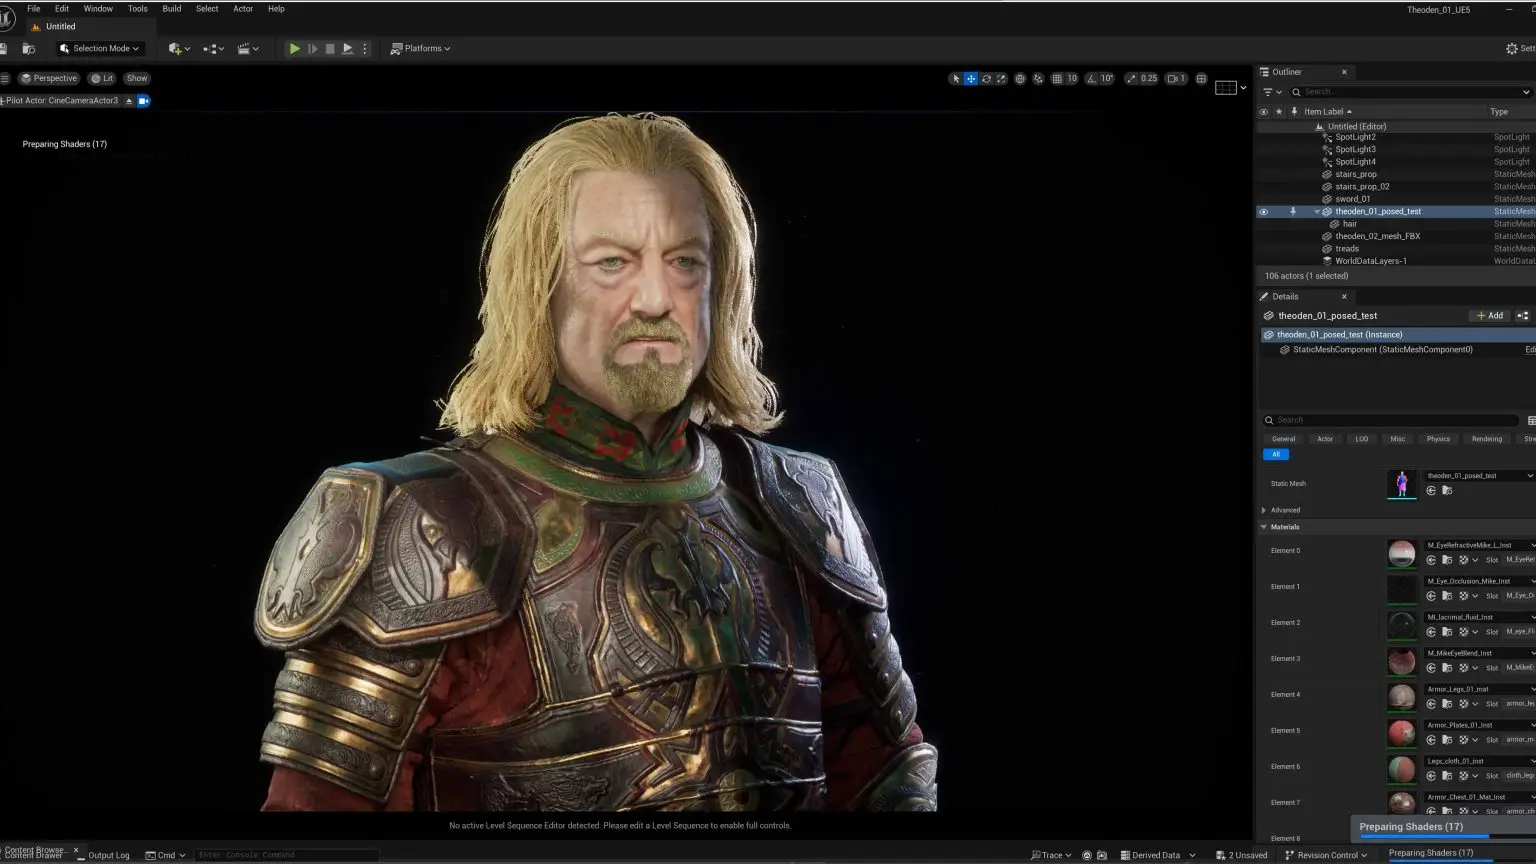
Task: Toggle rotation angle snapping
Action: (x=1092, y=78)
